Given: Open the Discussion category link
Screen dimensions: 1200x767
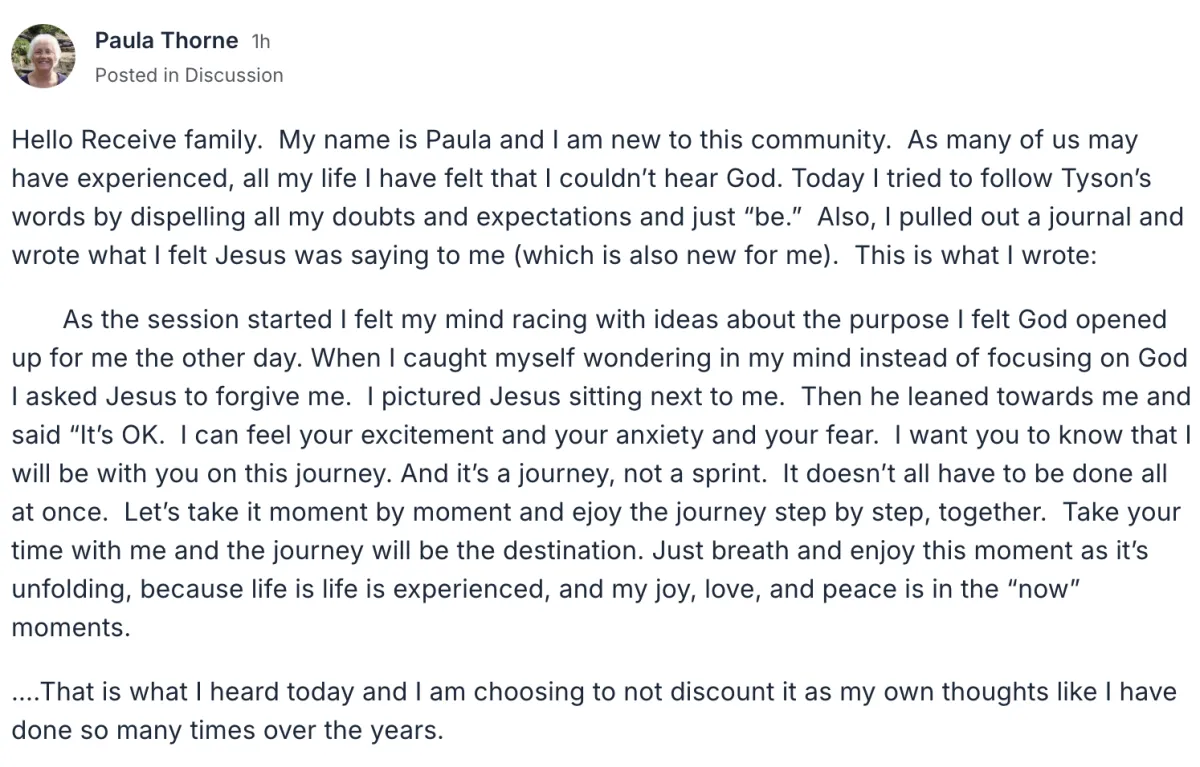Looking at the screenshot, I should coord(234,75).
